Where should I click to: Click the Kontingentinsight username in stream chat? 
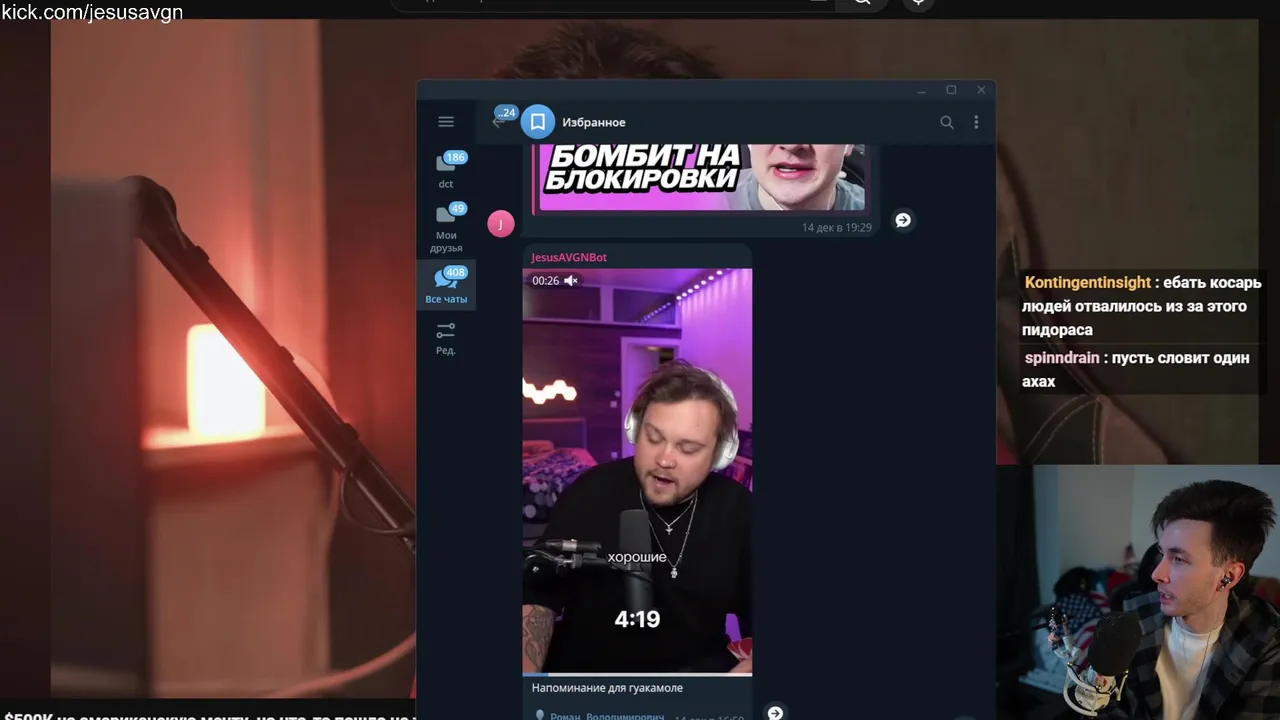point(1087,283)
